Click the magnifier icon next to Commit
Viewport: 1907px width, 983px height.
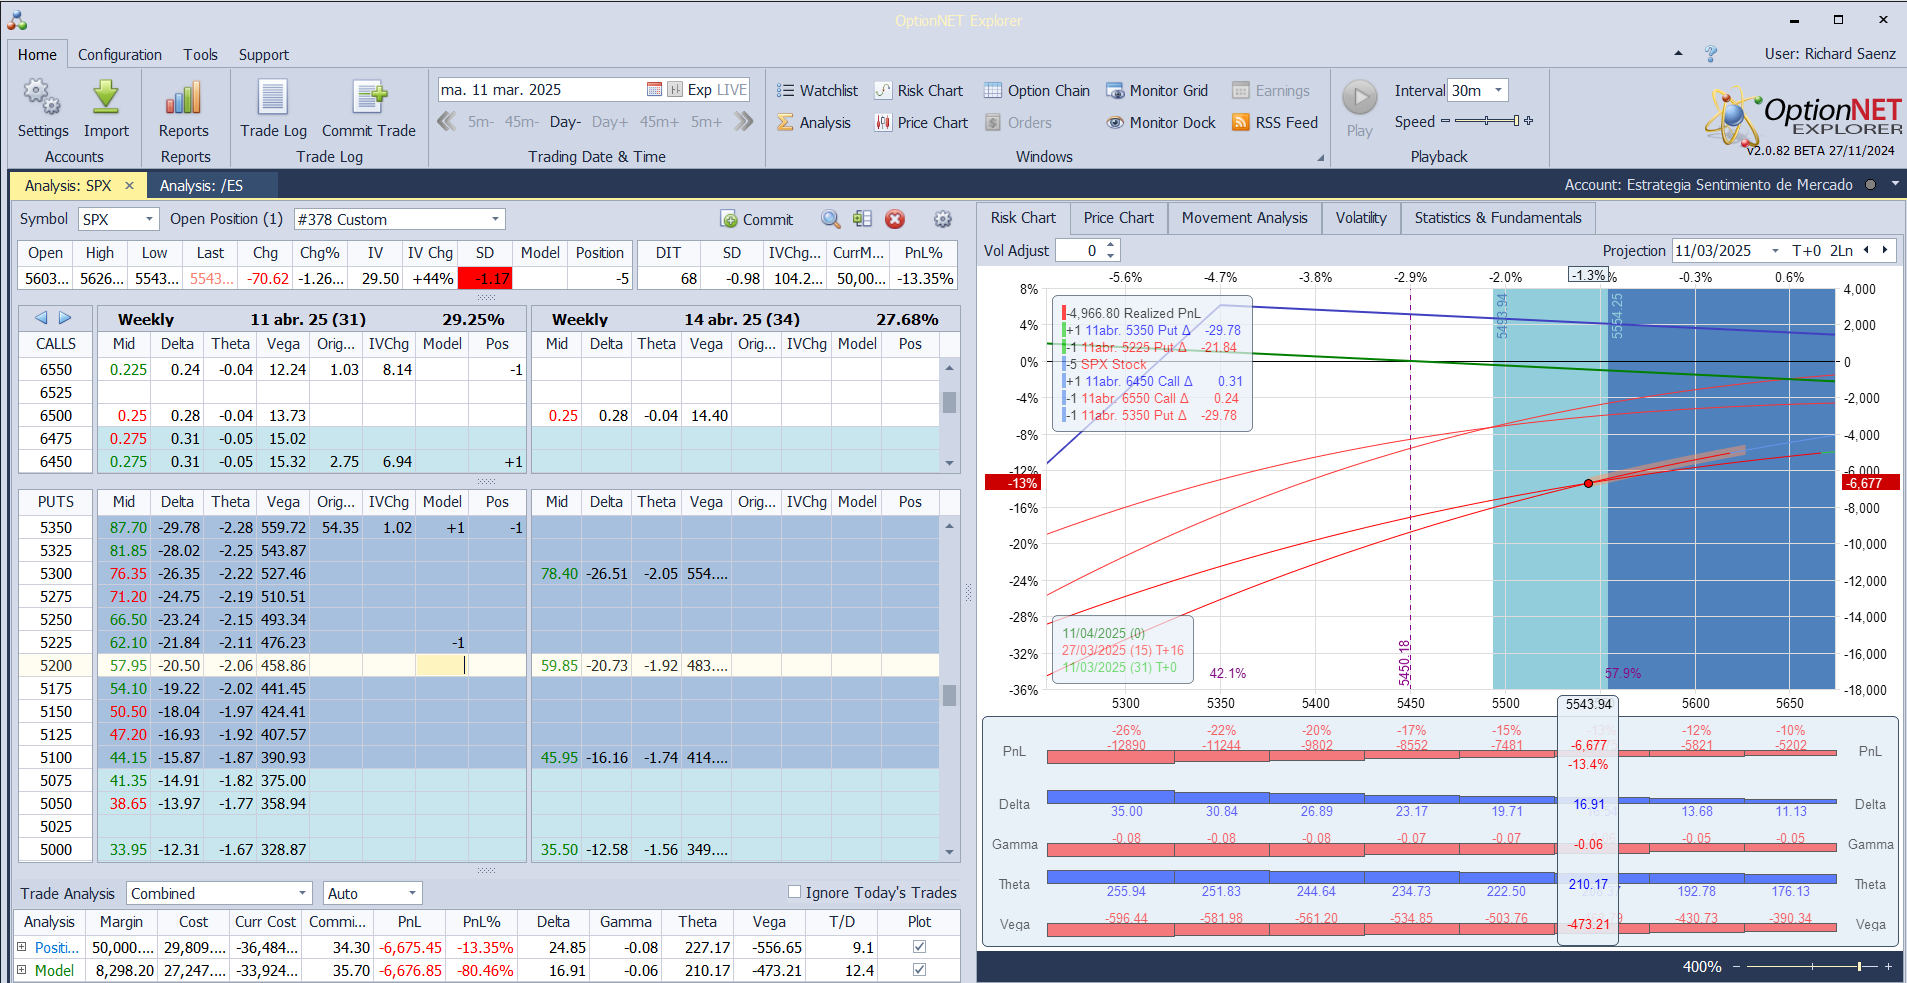pos(830,219)
